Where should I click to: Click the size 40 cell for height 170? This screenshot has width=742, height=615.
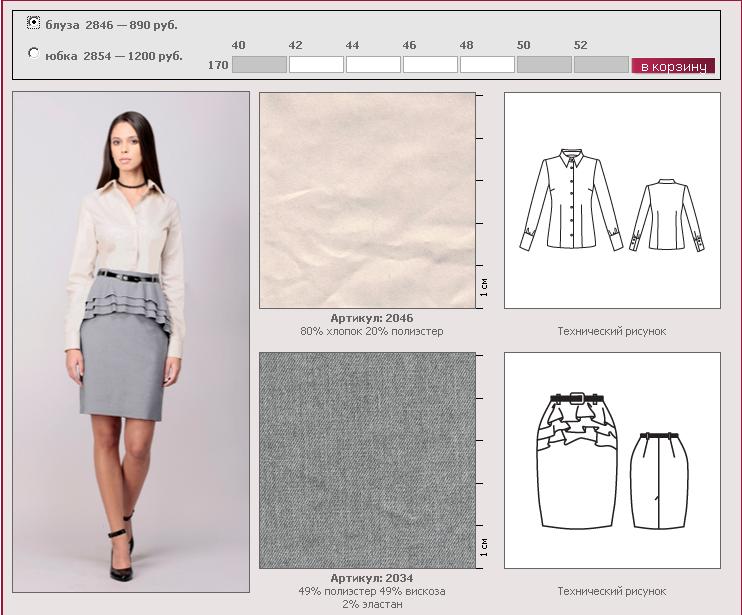click(259, 65)
